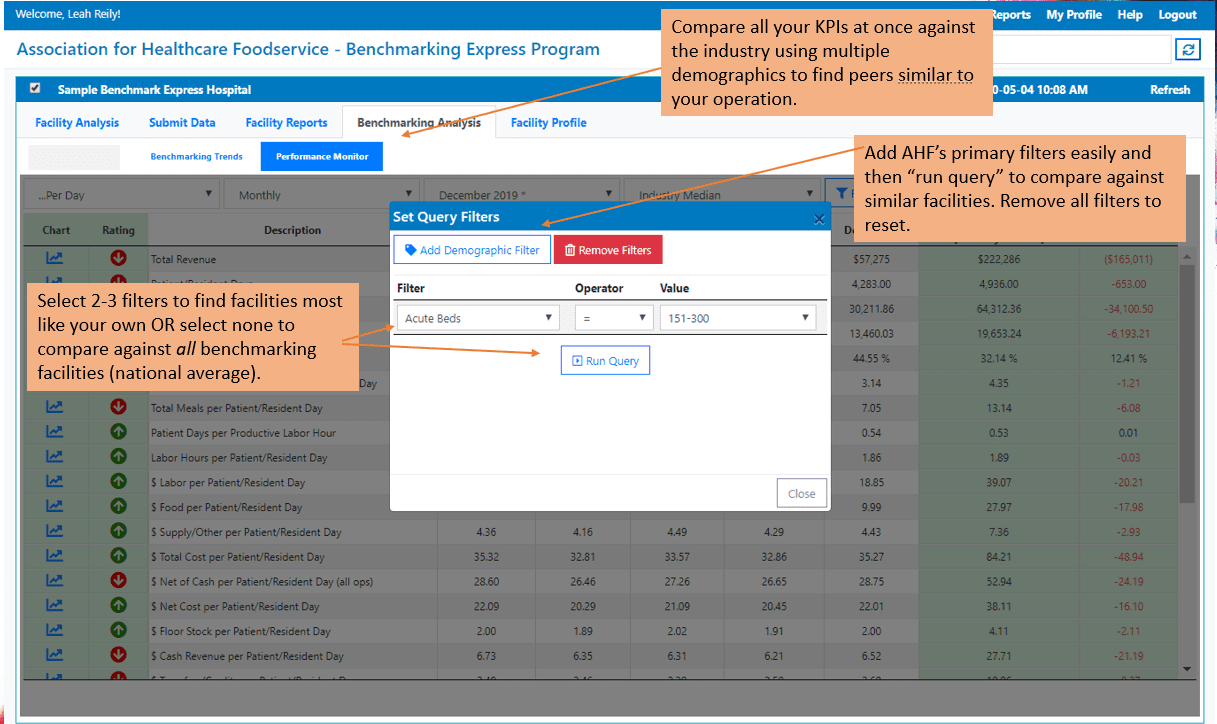Screen dimensions: 1217x724
Task: Toggle the Sample Benchmark Express Hospital checkbox
Action: [36, 89]
